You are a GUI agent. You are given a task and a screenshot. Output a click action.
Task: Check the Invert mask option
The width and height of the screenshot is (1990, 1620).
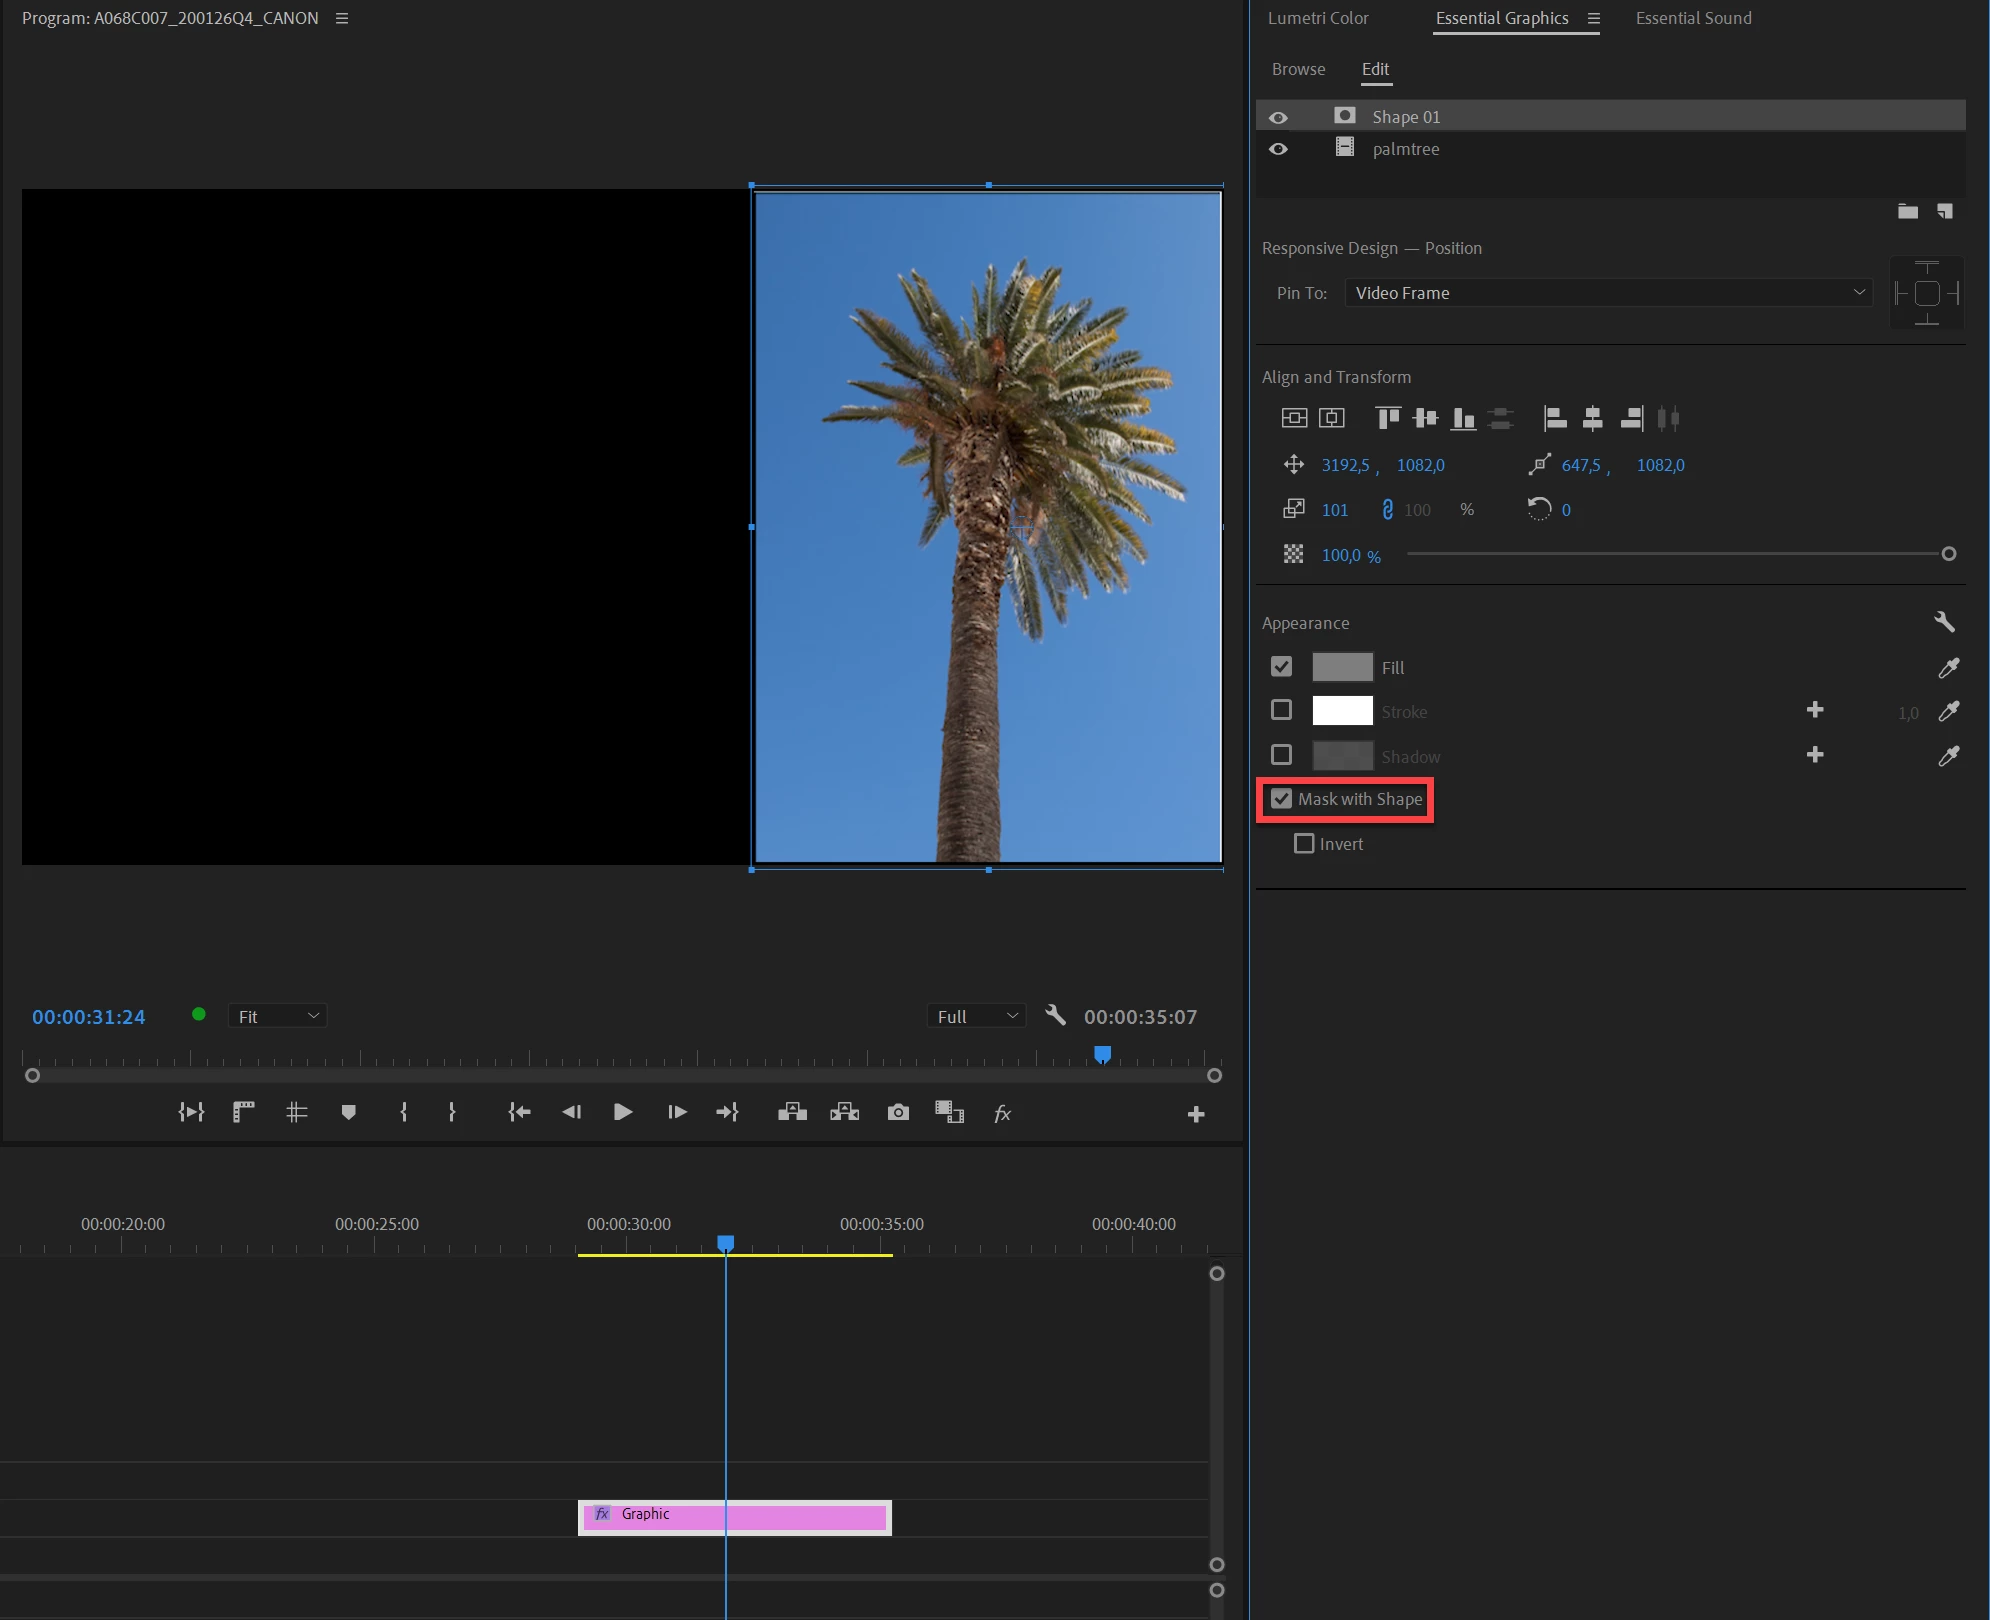[x=1304, y=844]
